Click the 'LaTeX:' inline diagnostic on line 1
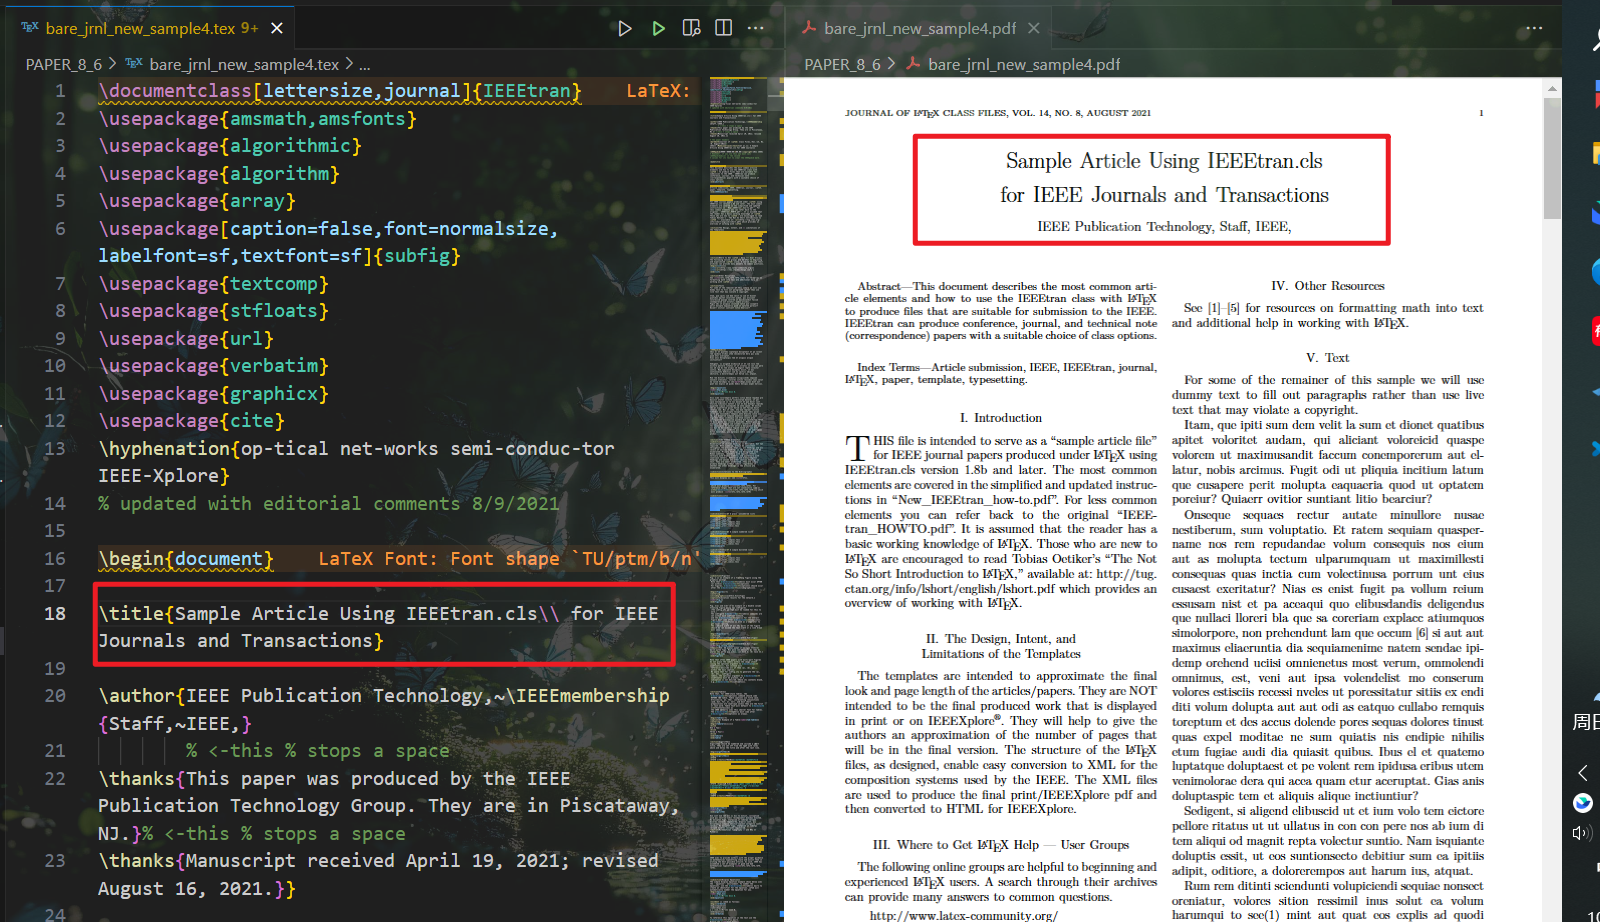Viewport: 1600px width, 922px height. point(658,91)
